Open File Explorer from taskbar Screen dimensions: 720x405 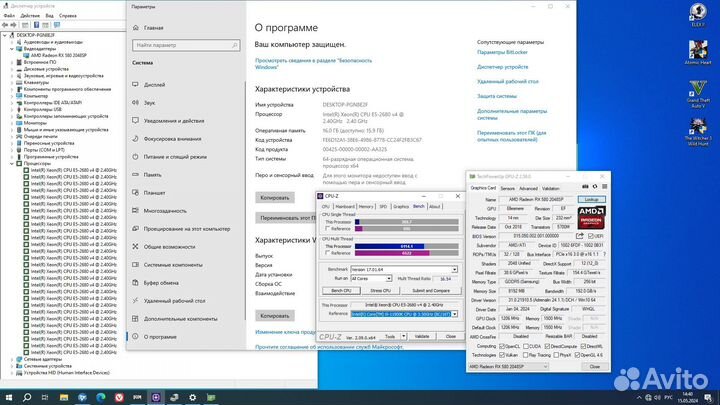pos(64,397)
